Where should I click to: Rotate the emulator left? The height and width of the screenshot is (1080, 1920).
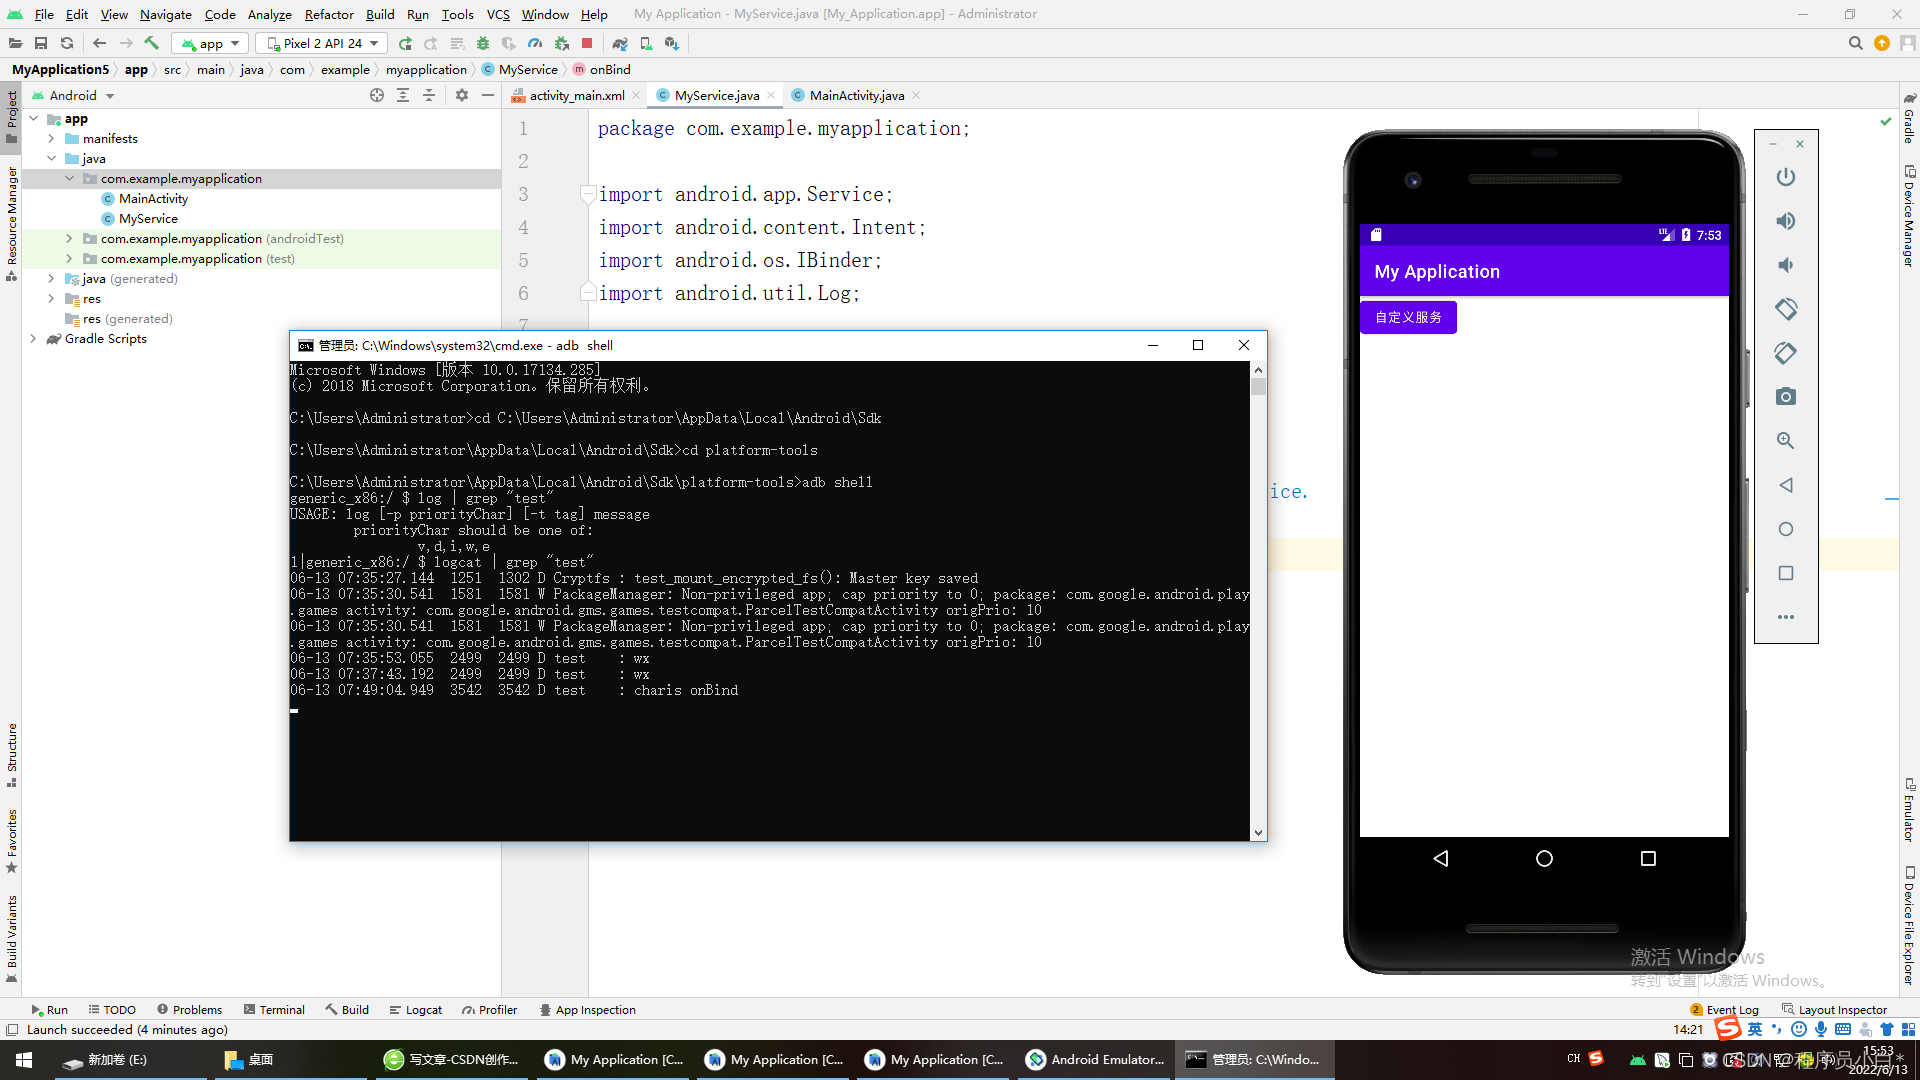(1785, 309)
